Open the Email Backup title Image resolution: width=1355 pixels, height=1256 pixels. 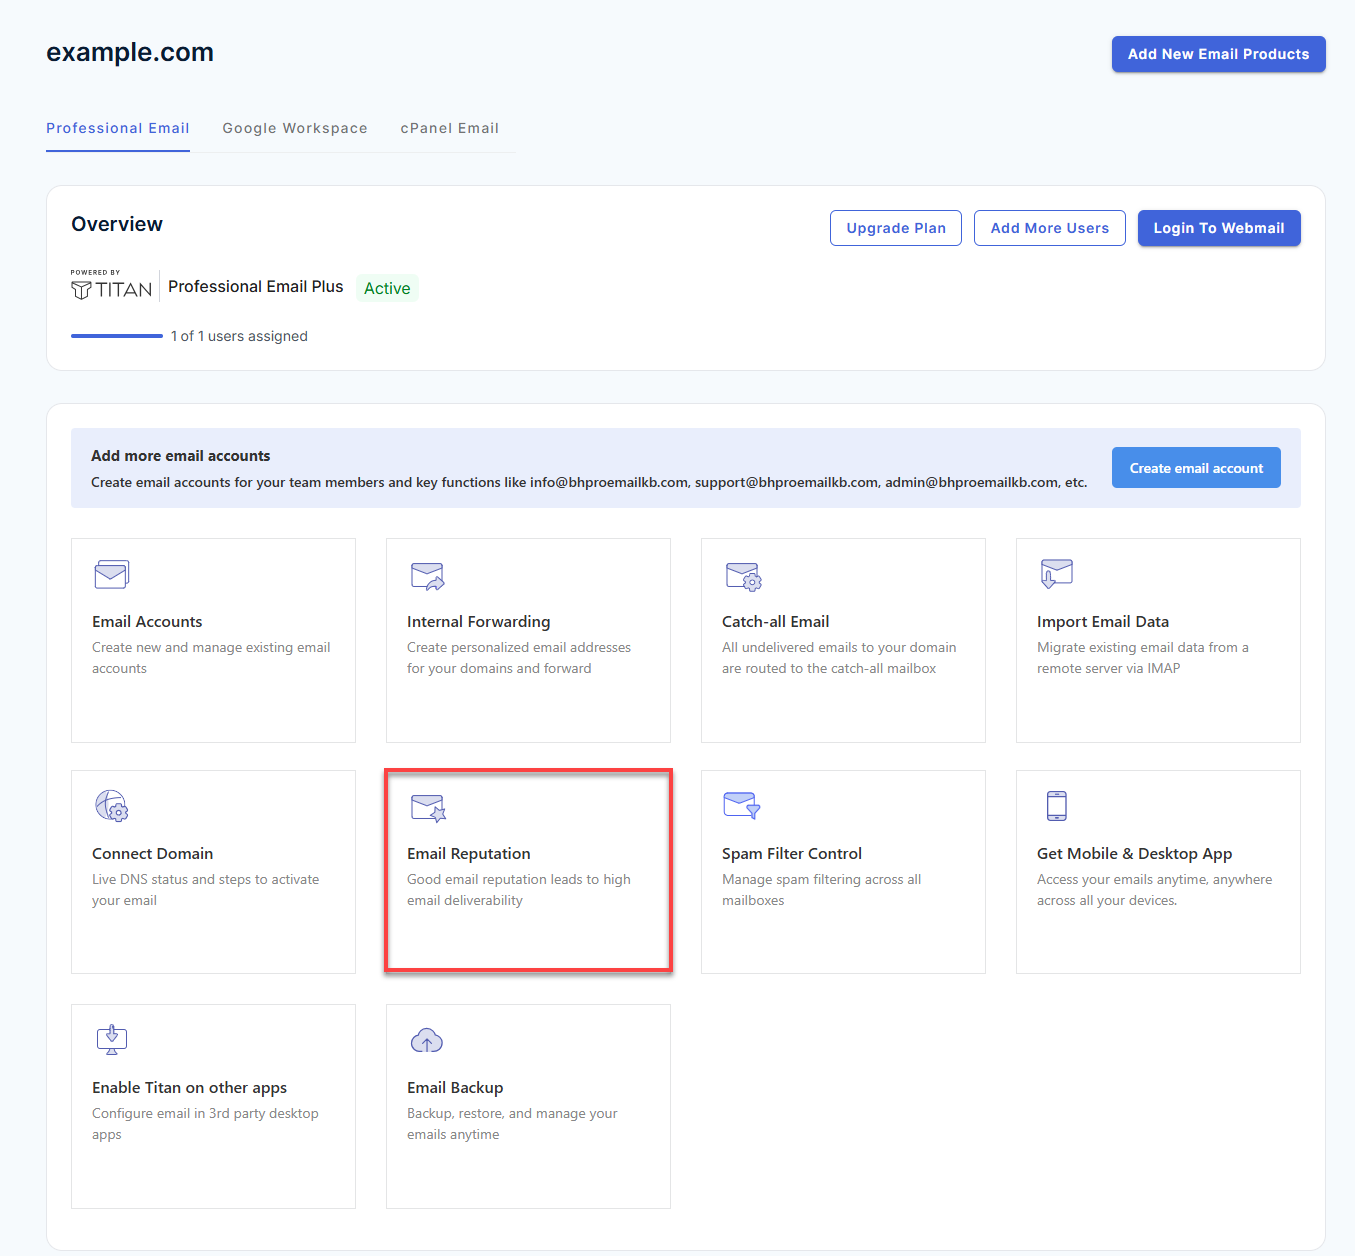455,1088
